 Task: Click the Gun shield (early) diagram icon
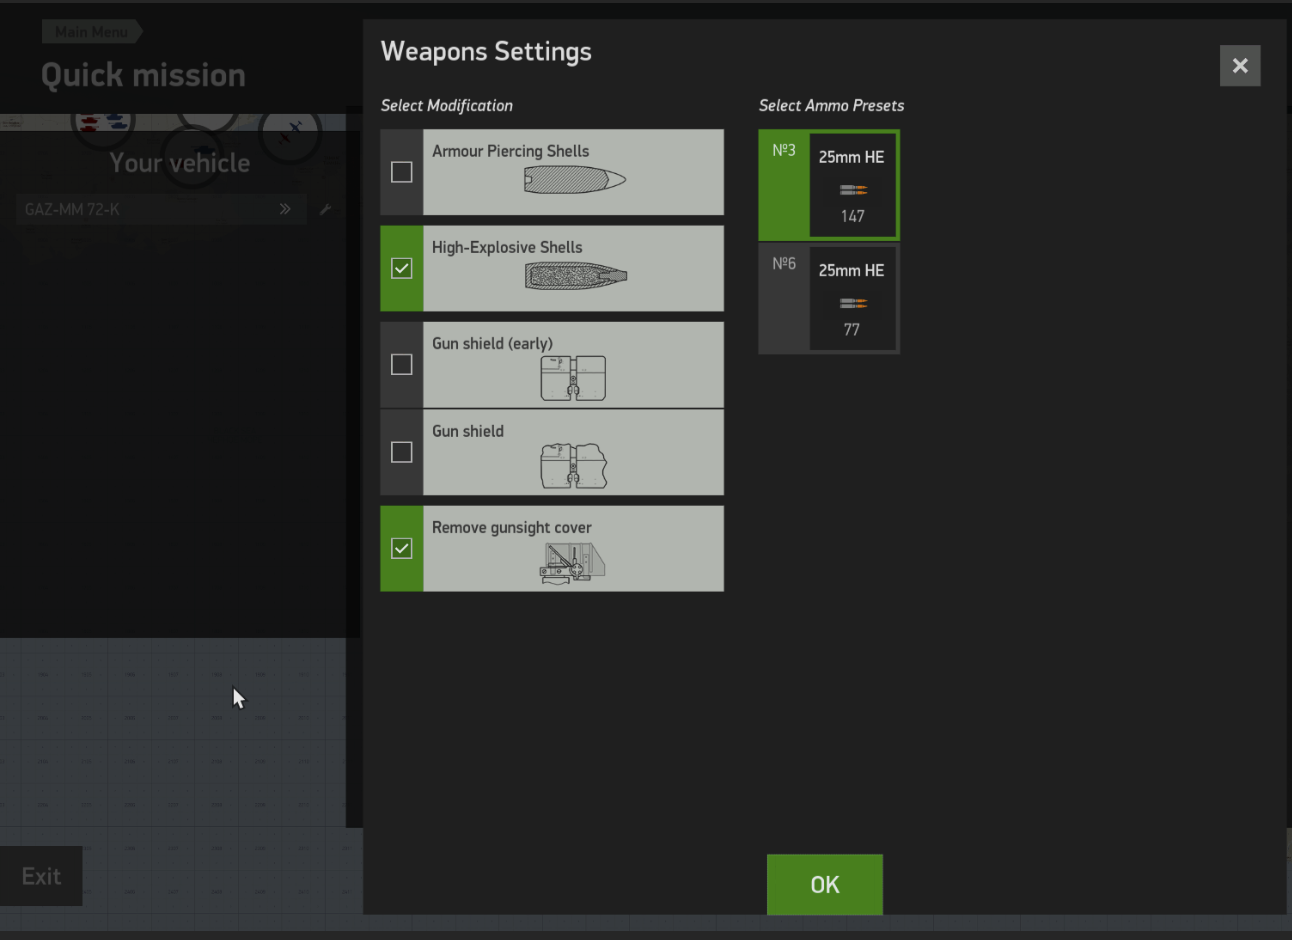(x=573, y=377)
